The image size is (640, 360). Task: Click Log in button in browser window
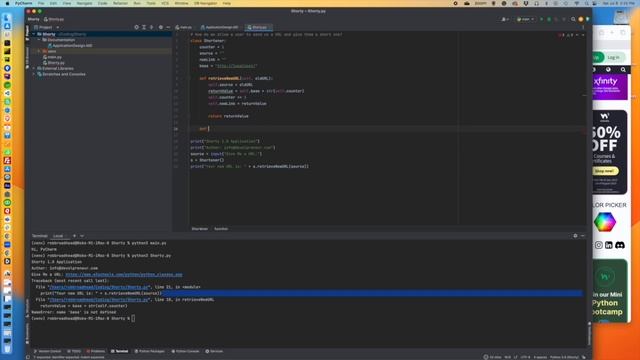(613, 57)
